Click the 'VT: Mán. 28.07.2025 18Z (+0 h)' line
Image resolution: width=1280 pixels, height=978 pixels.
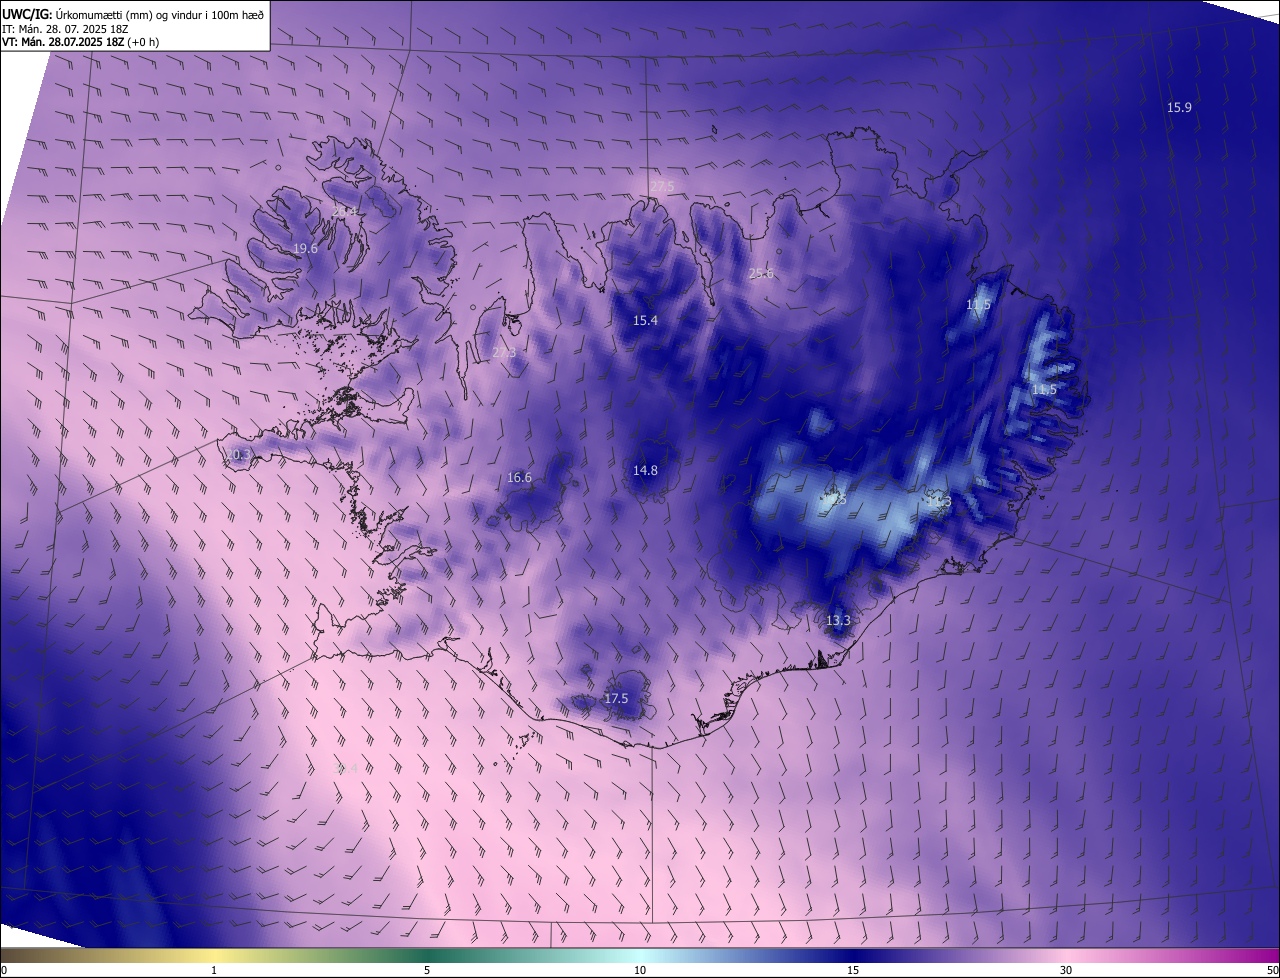[80, 42]
